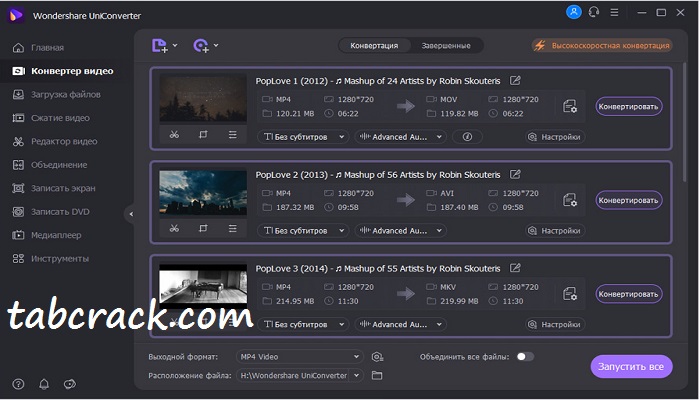
Task: Open the add files dropdown arrow
Action: (175, 45)
